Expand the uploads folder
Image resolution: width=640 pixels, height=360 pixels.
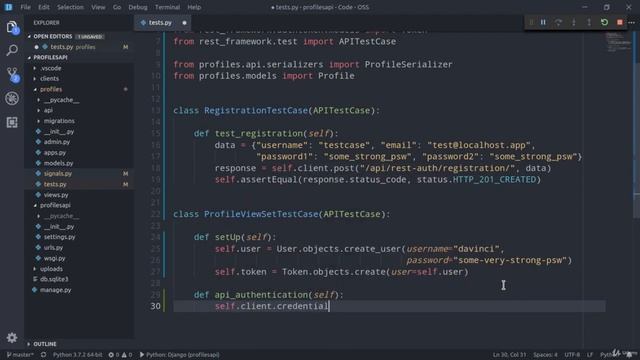coord(51,269)
